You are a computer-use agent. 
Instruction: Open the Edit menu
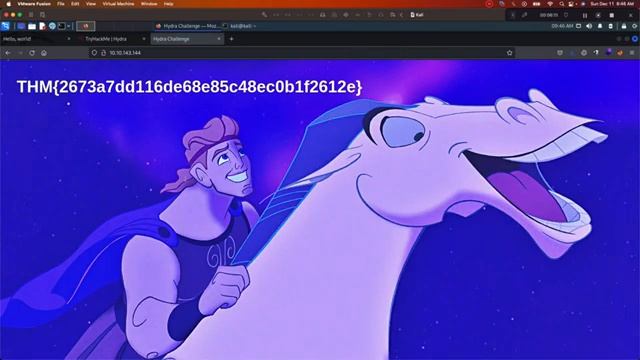click(x=75, y=4)
